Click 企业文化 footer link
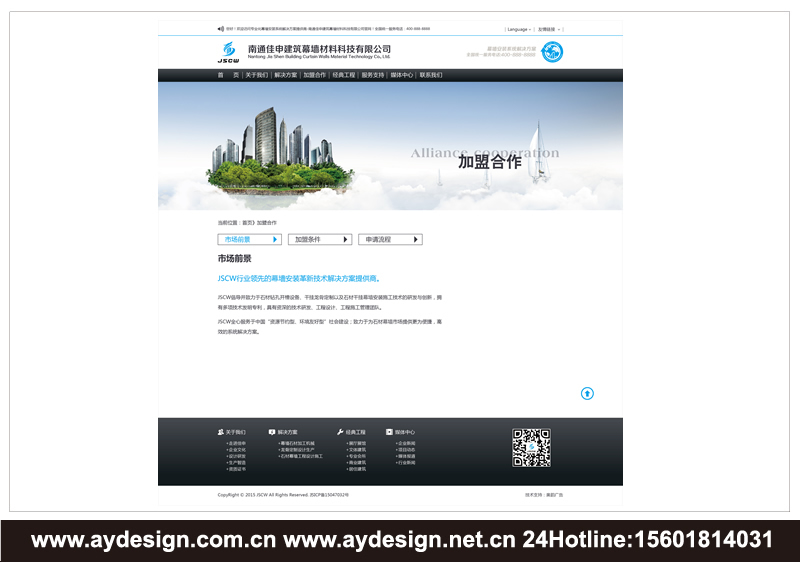 237,450
